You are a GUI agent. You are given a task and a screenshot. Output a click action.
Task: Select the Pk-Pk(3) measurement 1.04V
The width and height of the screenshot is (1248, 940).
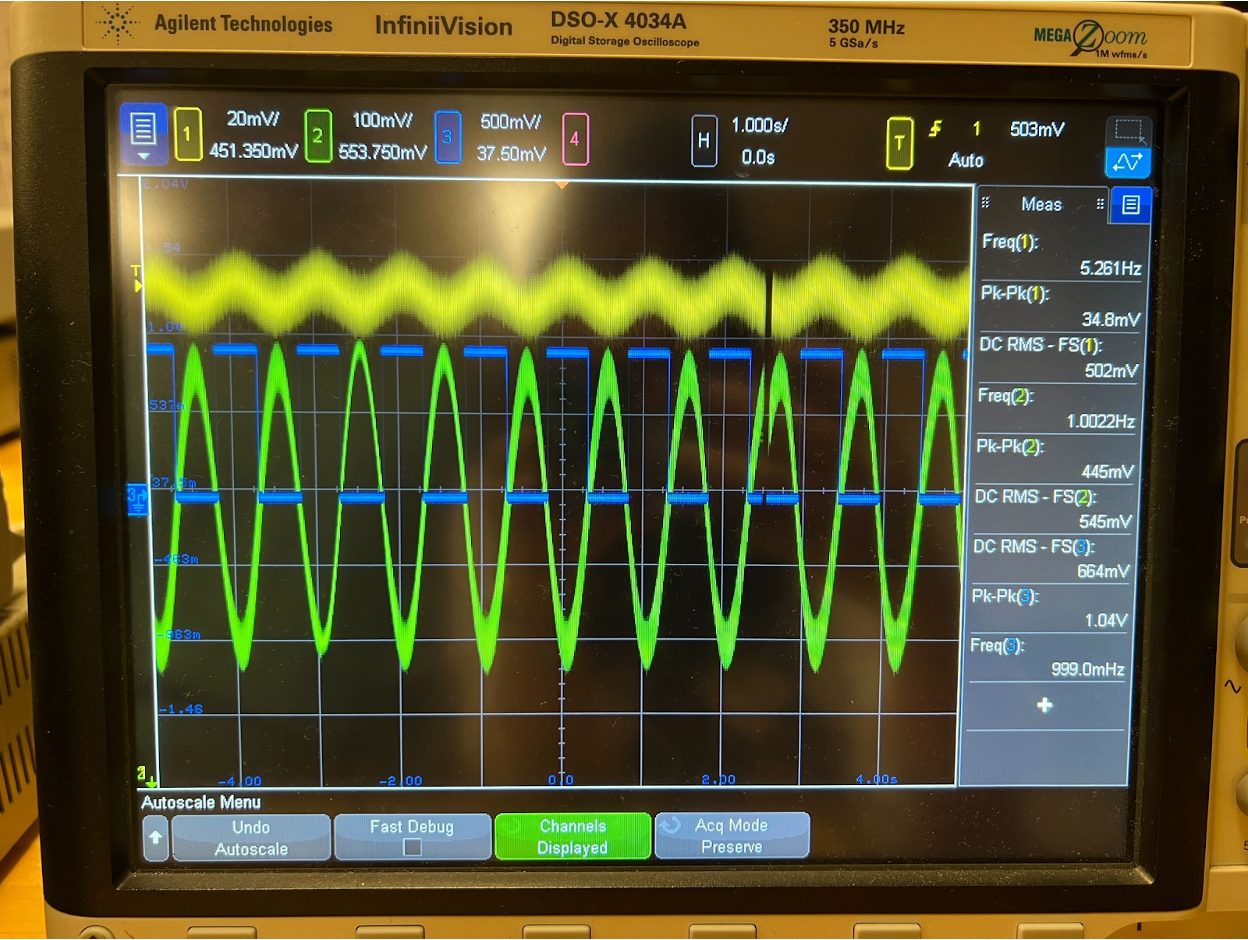pos(1050,608)
